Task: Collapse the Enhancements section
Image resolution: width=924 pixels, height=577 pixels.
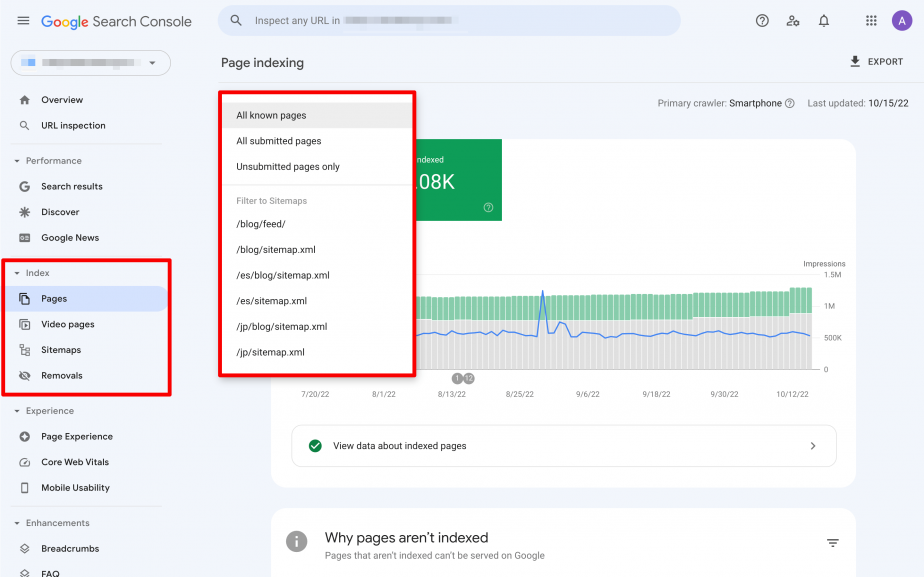Action: 16,523
